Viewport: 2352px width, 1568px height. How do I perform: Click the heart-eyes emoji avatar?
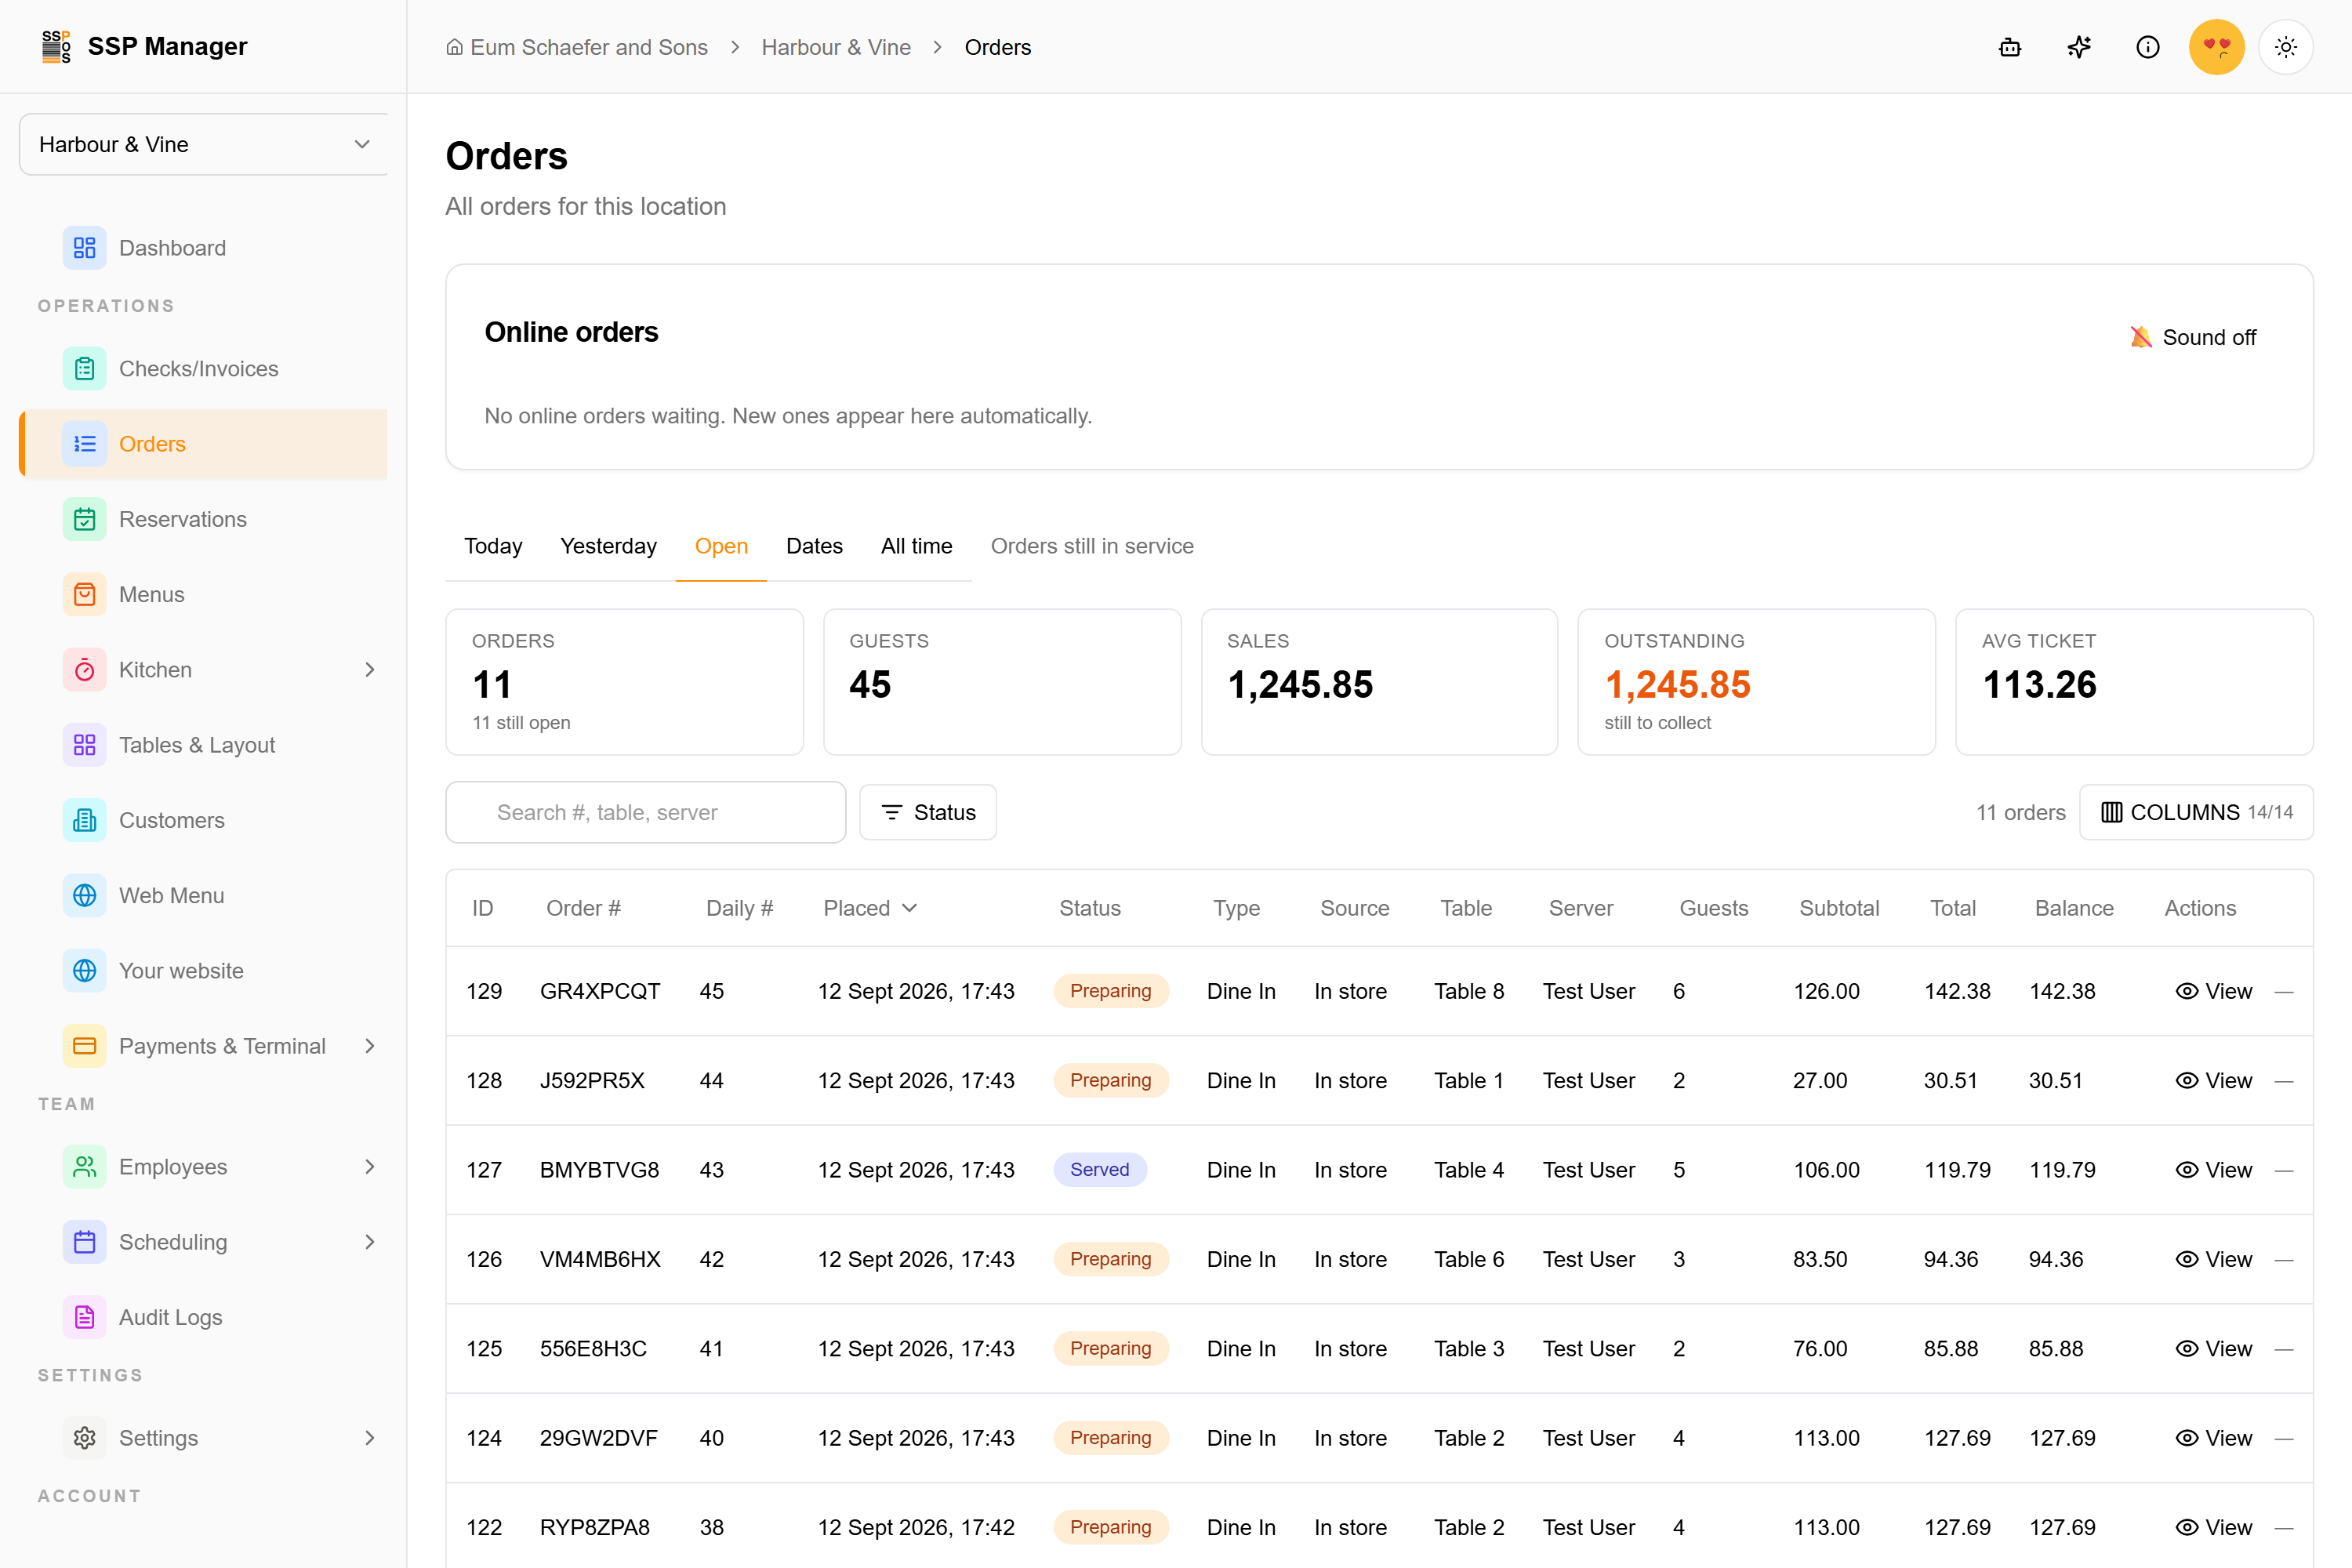(2217, 47)
